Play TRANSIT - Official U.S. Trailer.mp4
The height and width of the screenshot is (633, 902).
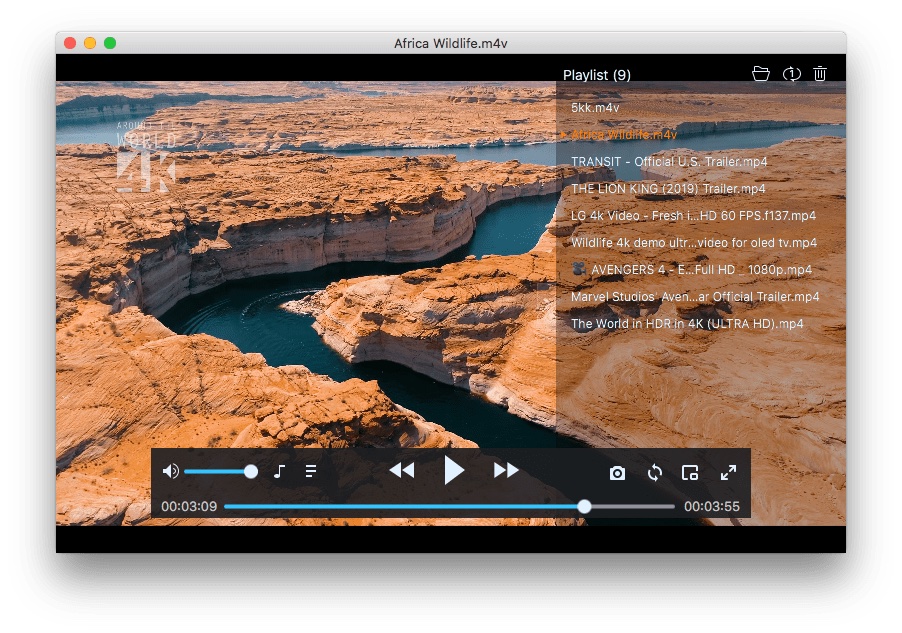click(x=669, y=162)
